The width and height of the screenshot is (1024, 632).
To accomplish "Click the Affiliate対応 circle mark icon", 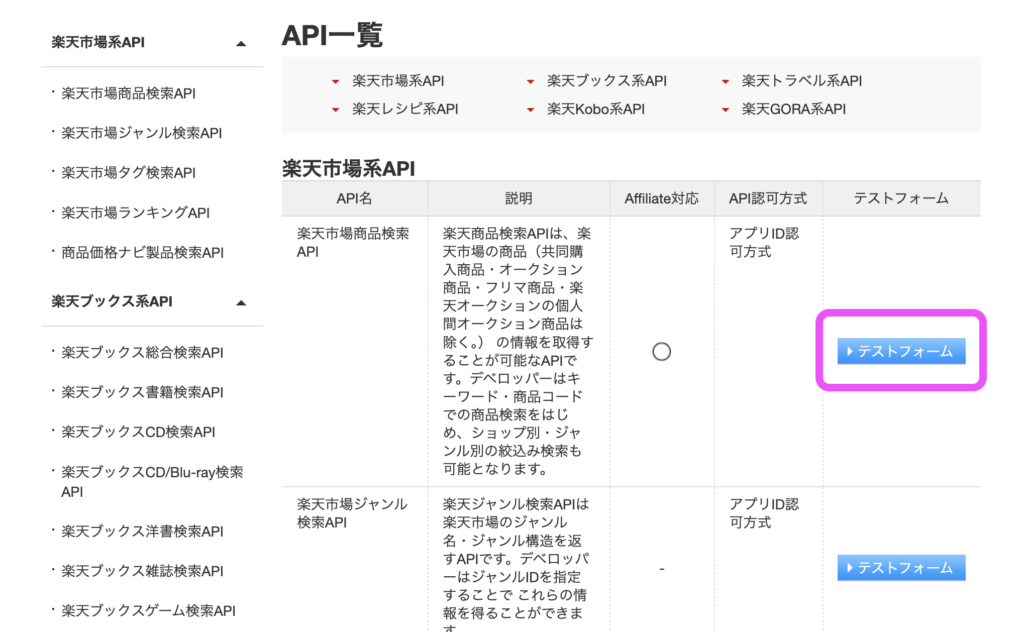I will point(661,352).
